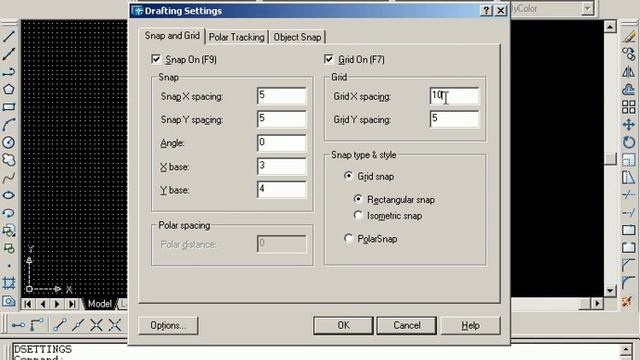
Task: Select the Scale modify tool
Action: pyautogui.click(x=629, y=160)
